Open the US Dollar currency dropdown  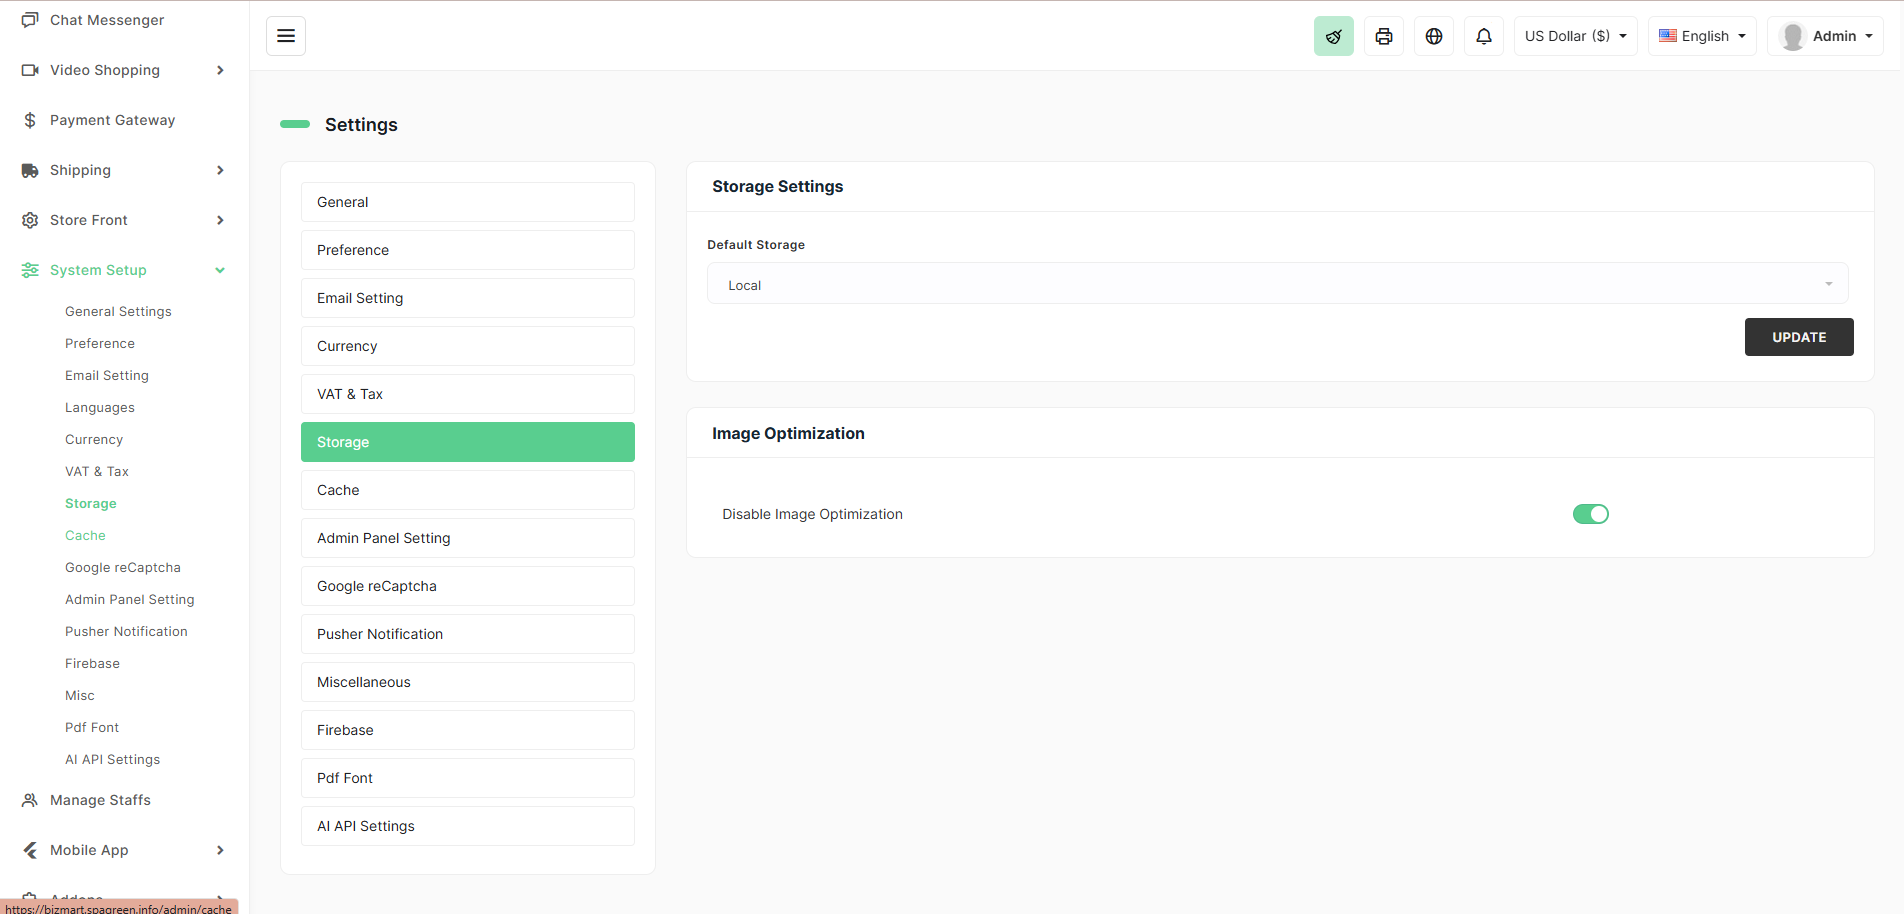[1575, 36]
